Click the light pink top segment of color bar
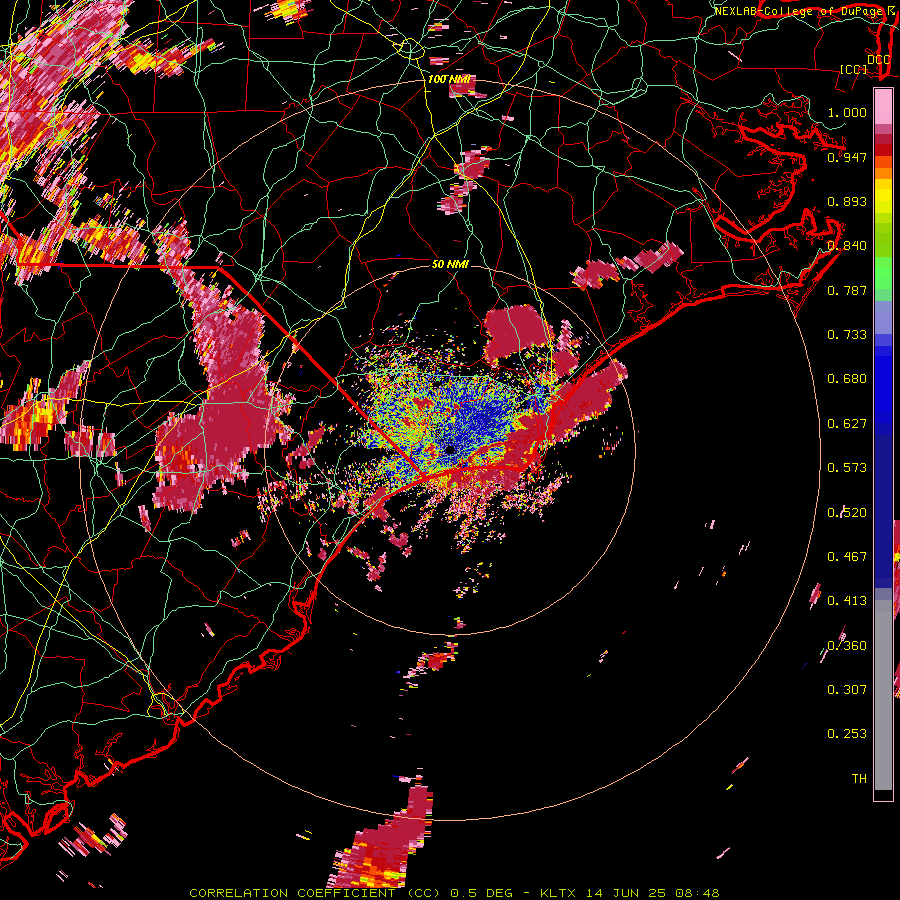900x900 pixels. [x=883, y=107]
